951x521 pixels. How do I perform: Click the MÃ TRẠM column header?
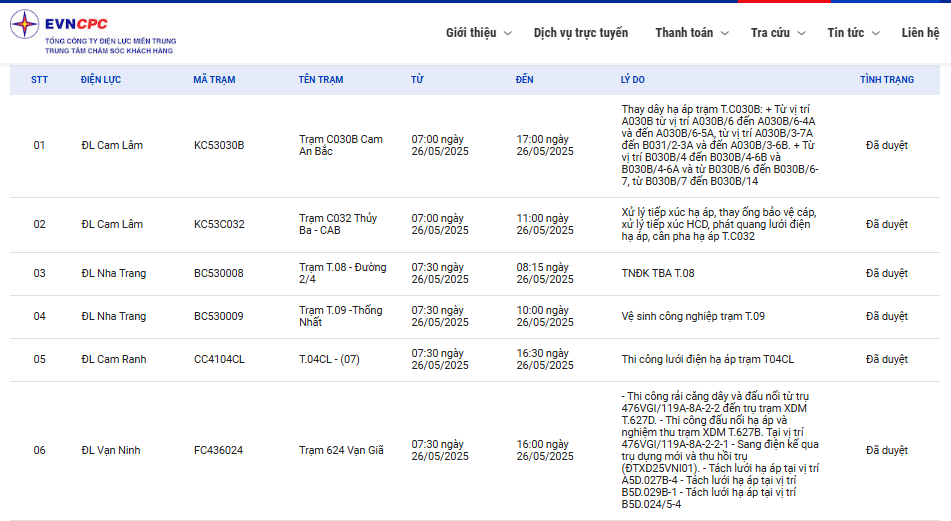pos(214,79)
